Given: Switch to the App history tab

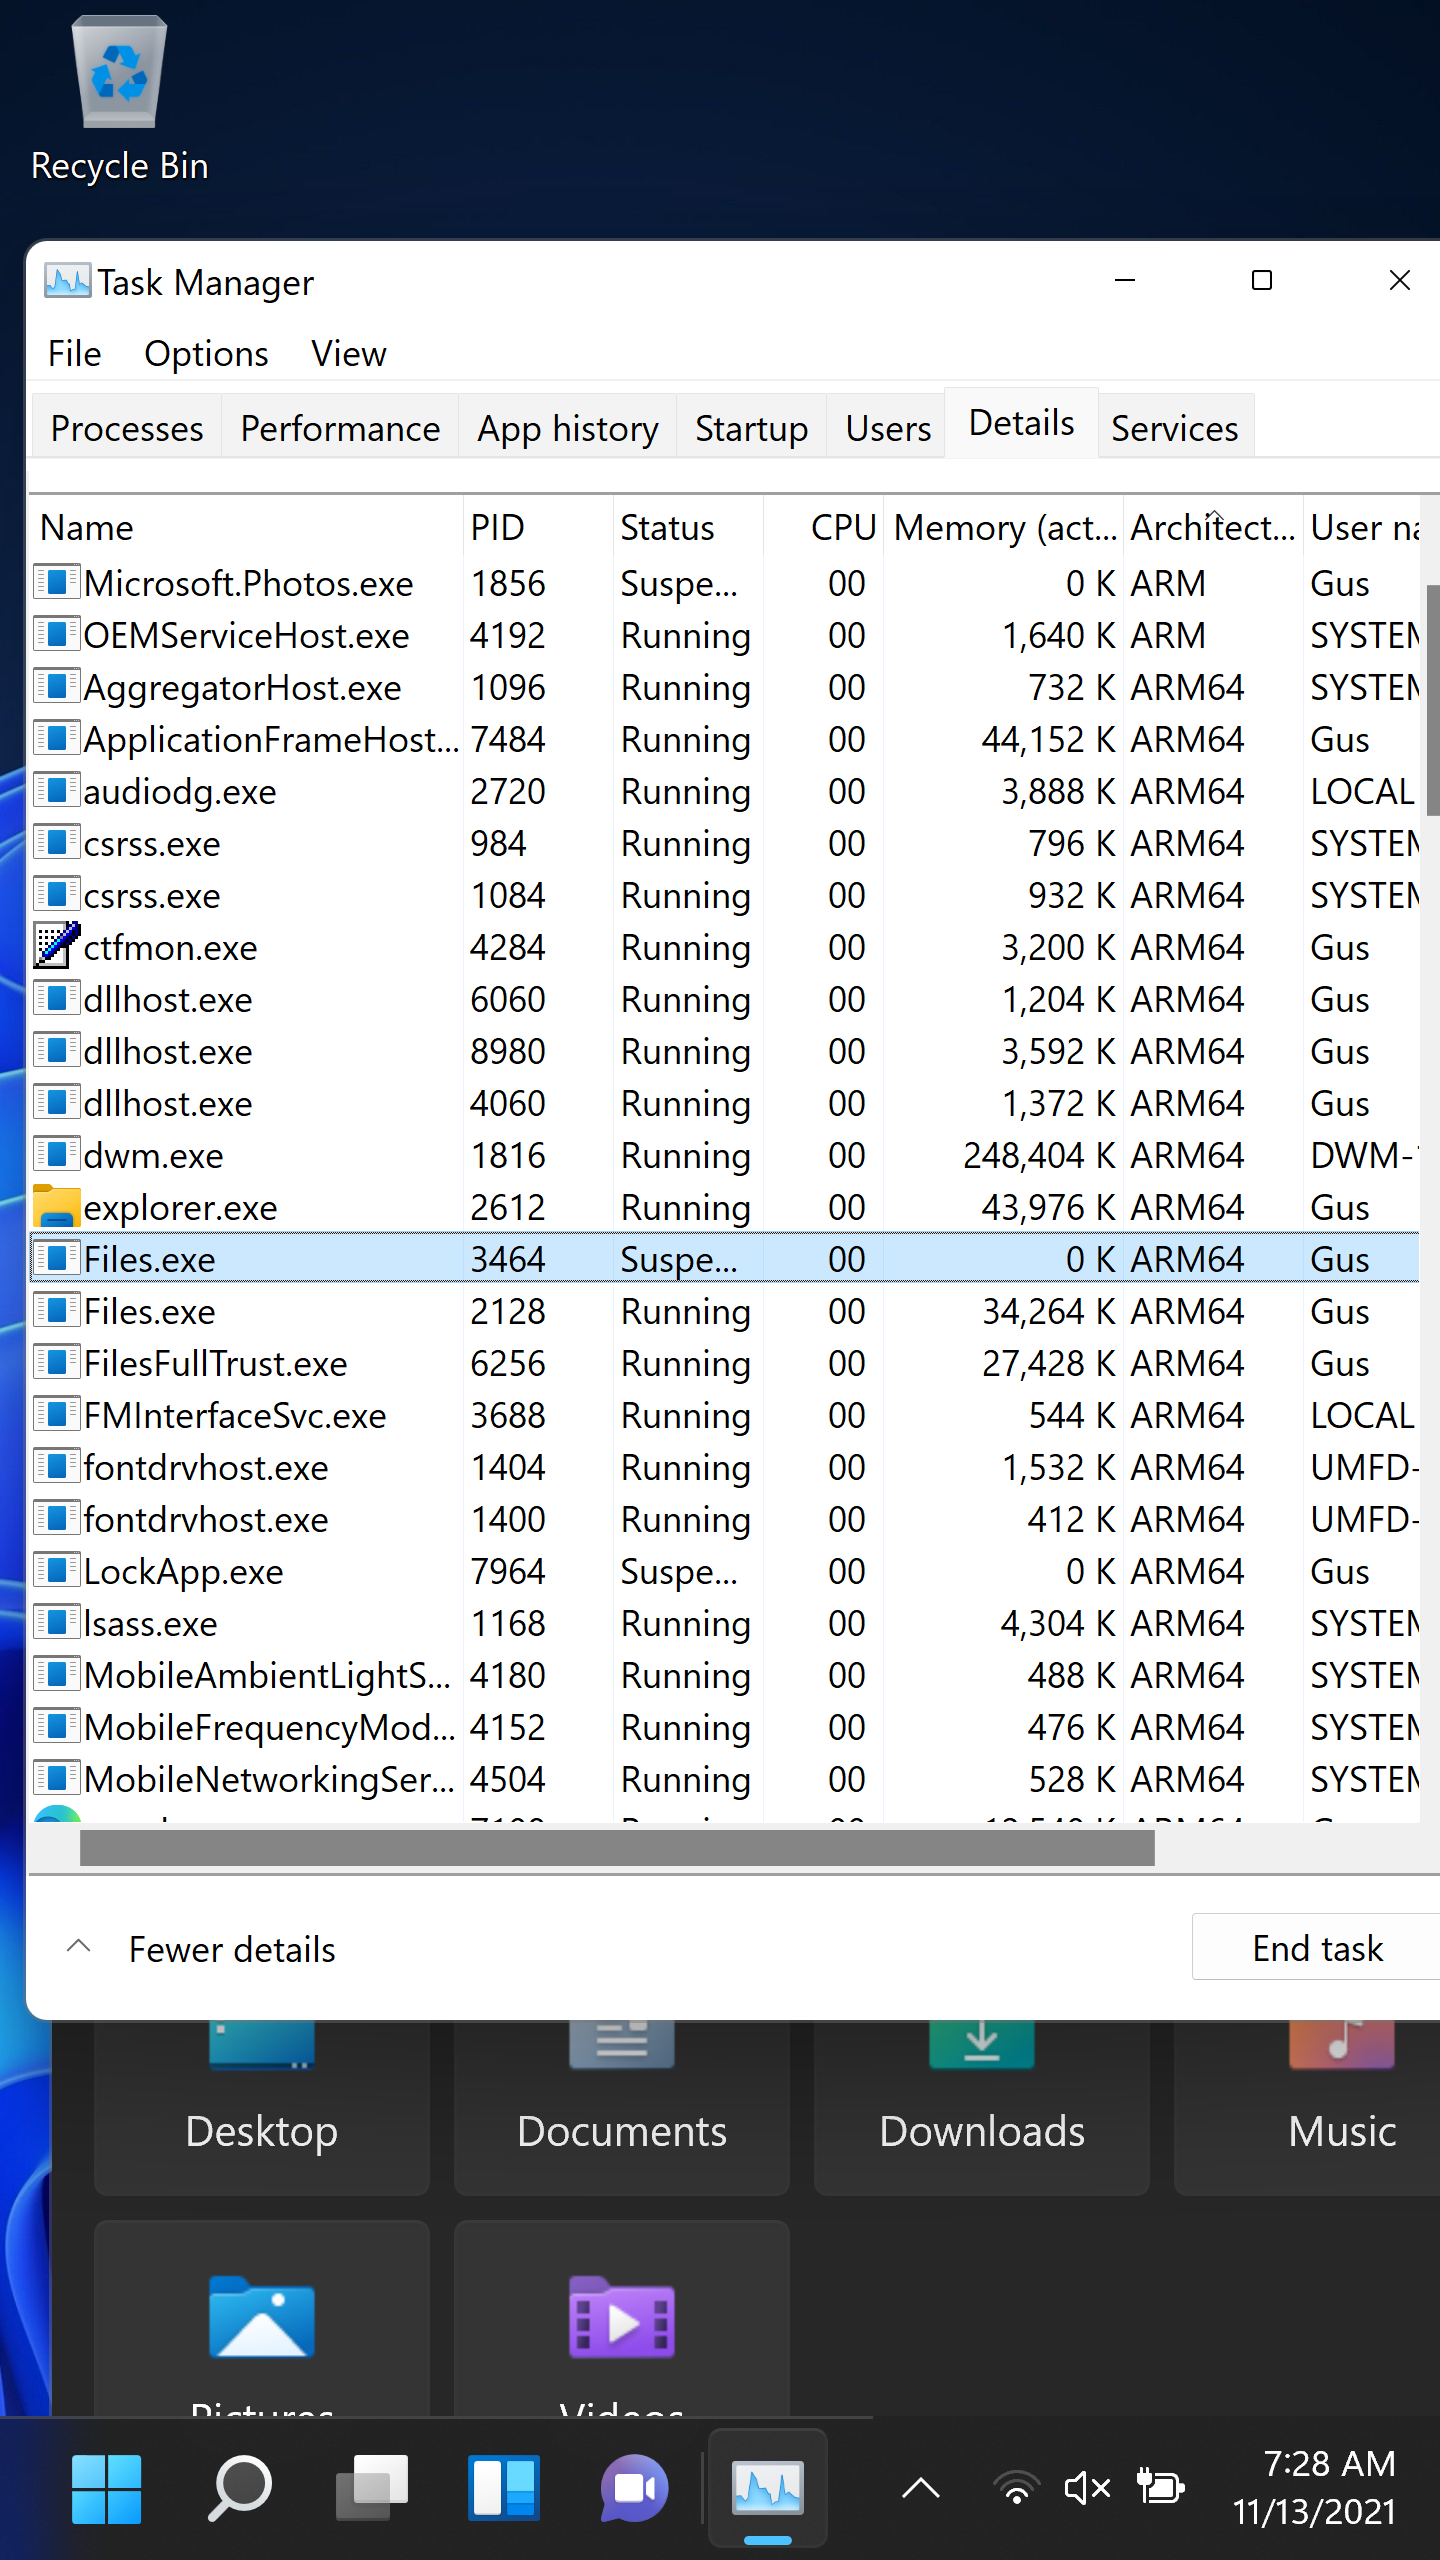Looking at the screenshot, I should click(x=568, y=428).
